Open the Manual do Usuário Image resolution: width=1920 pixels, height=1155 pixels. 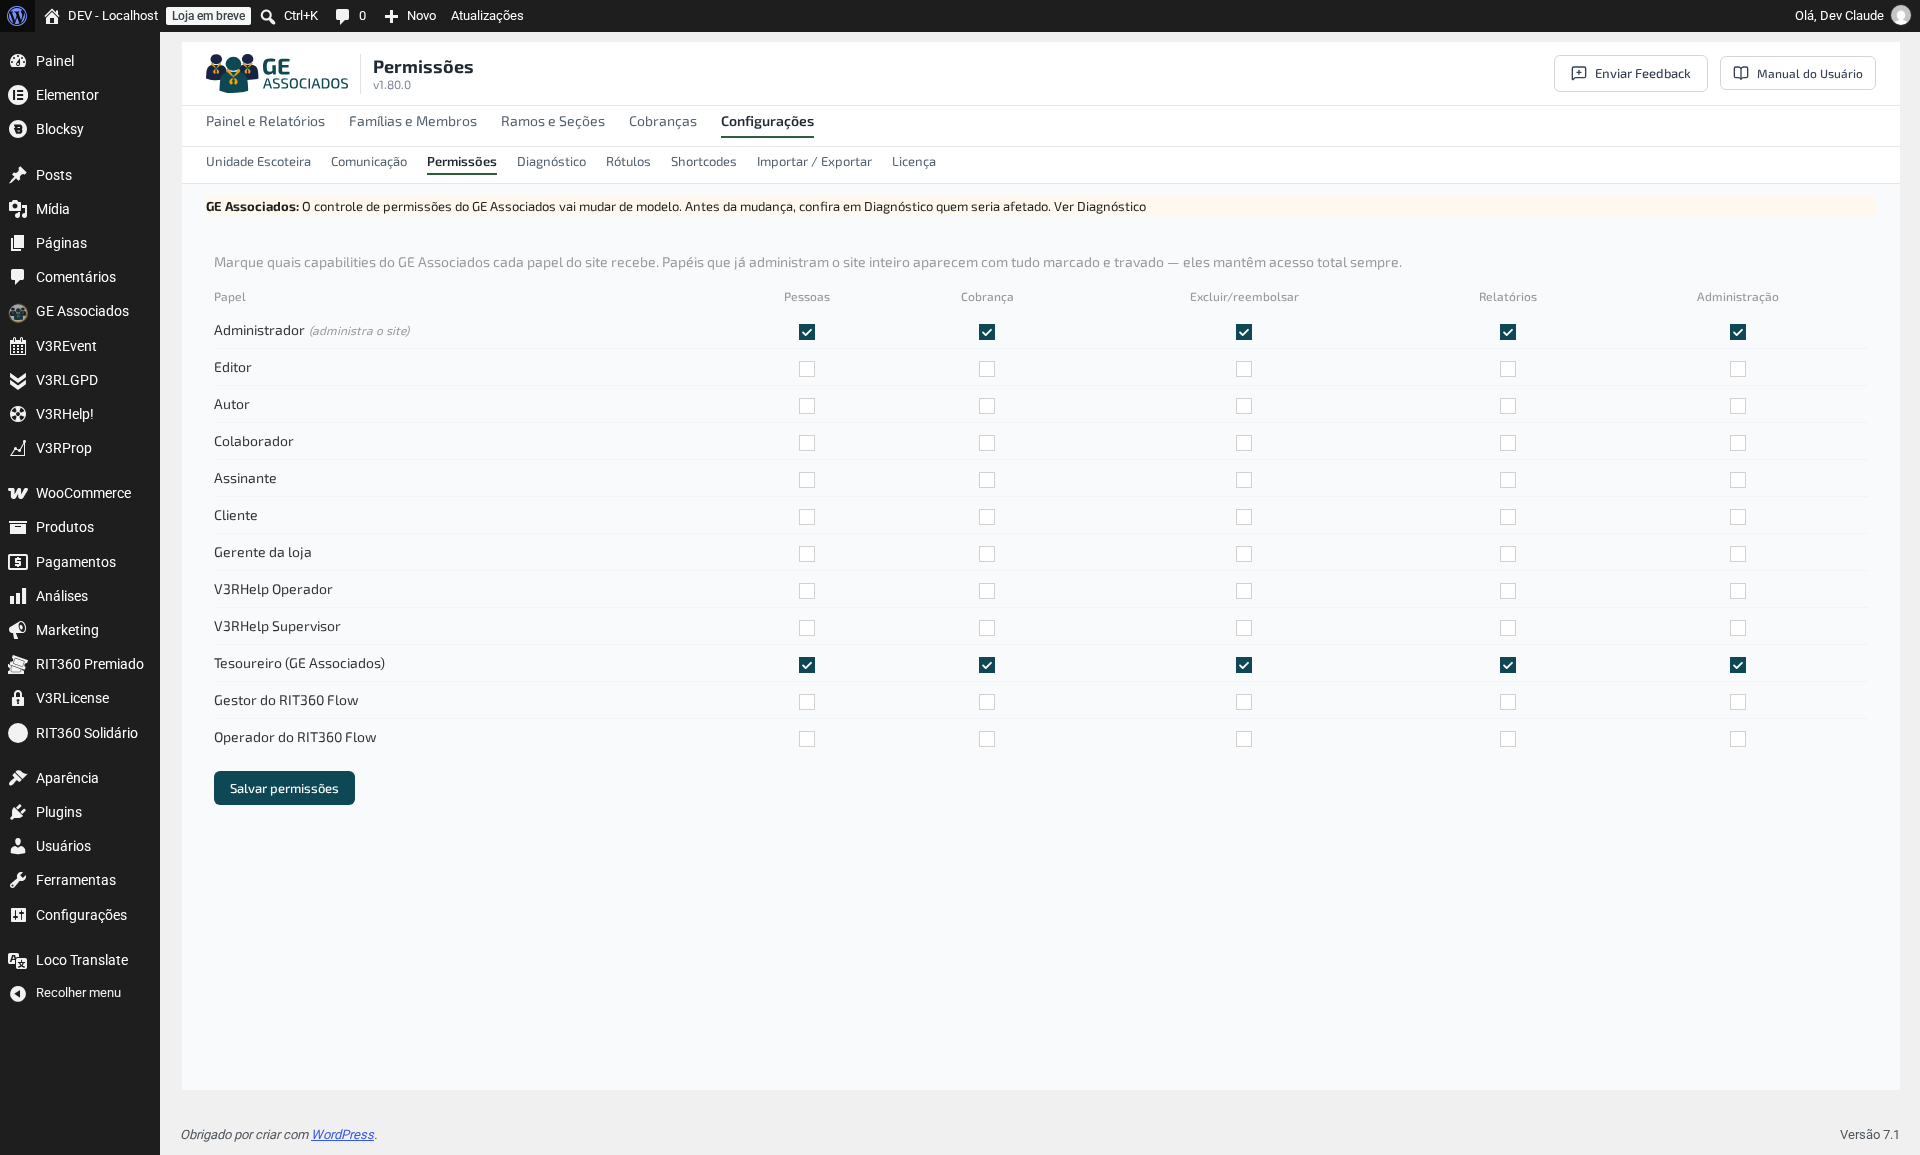tap(1797, 73)
